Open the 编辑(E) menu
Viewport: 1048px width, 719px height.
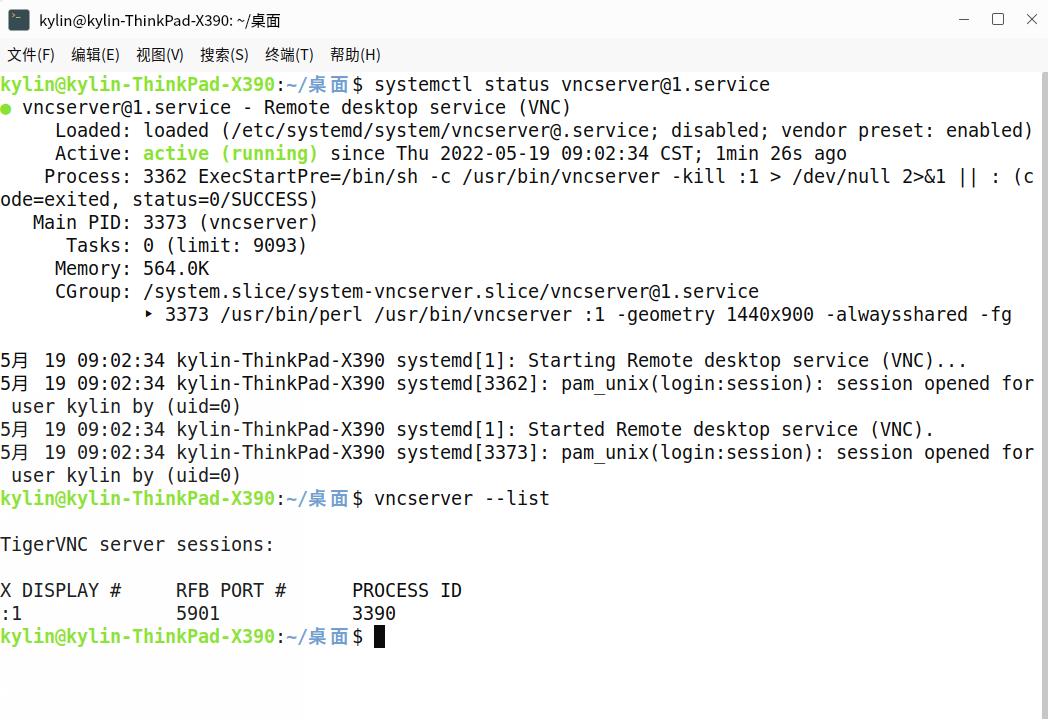point(95,55)
